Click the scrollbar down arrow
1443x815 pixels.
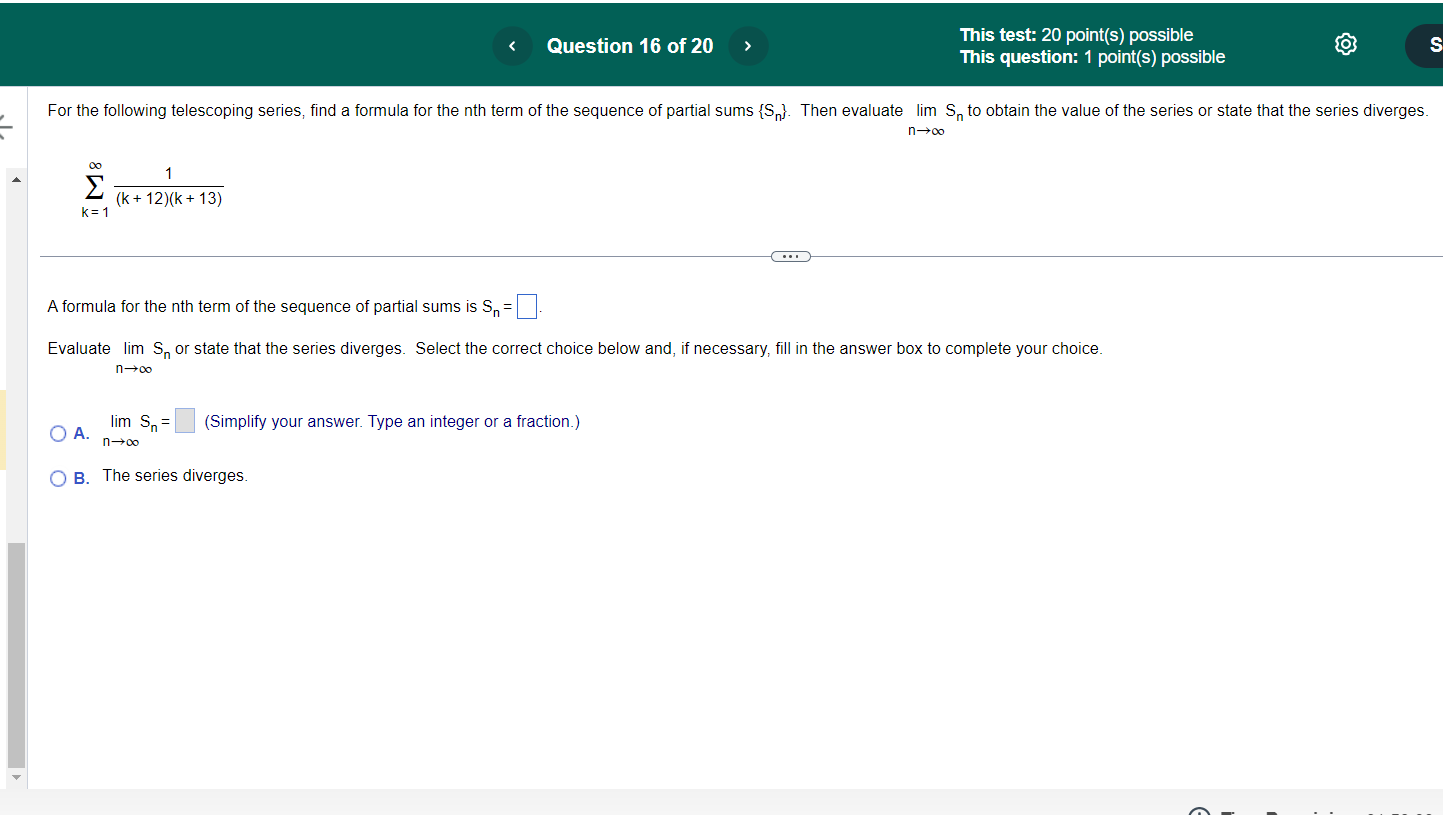[x=16, y=776]
